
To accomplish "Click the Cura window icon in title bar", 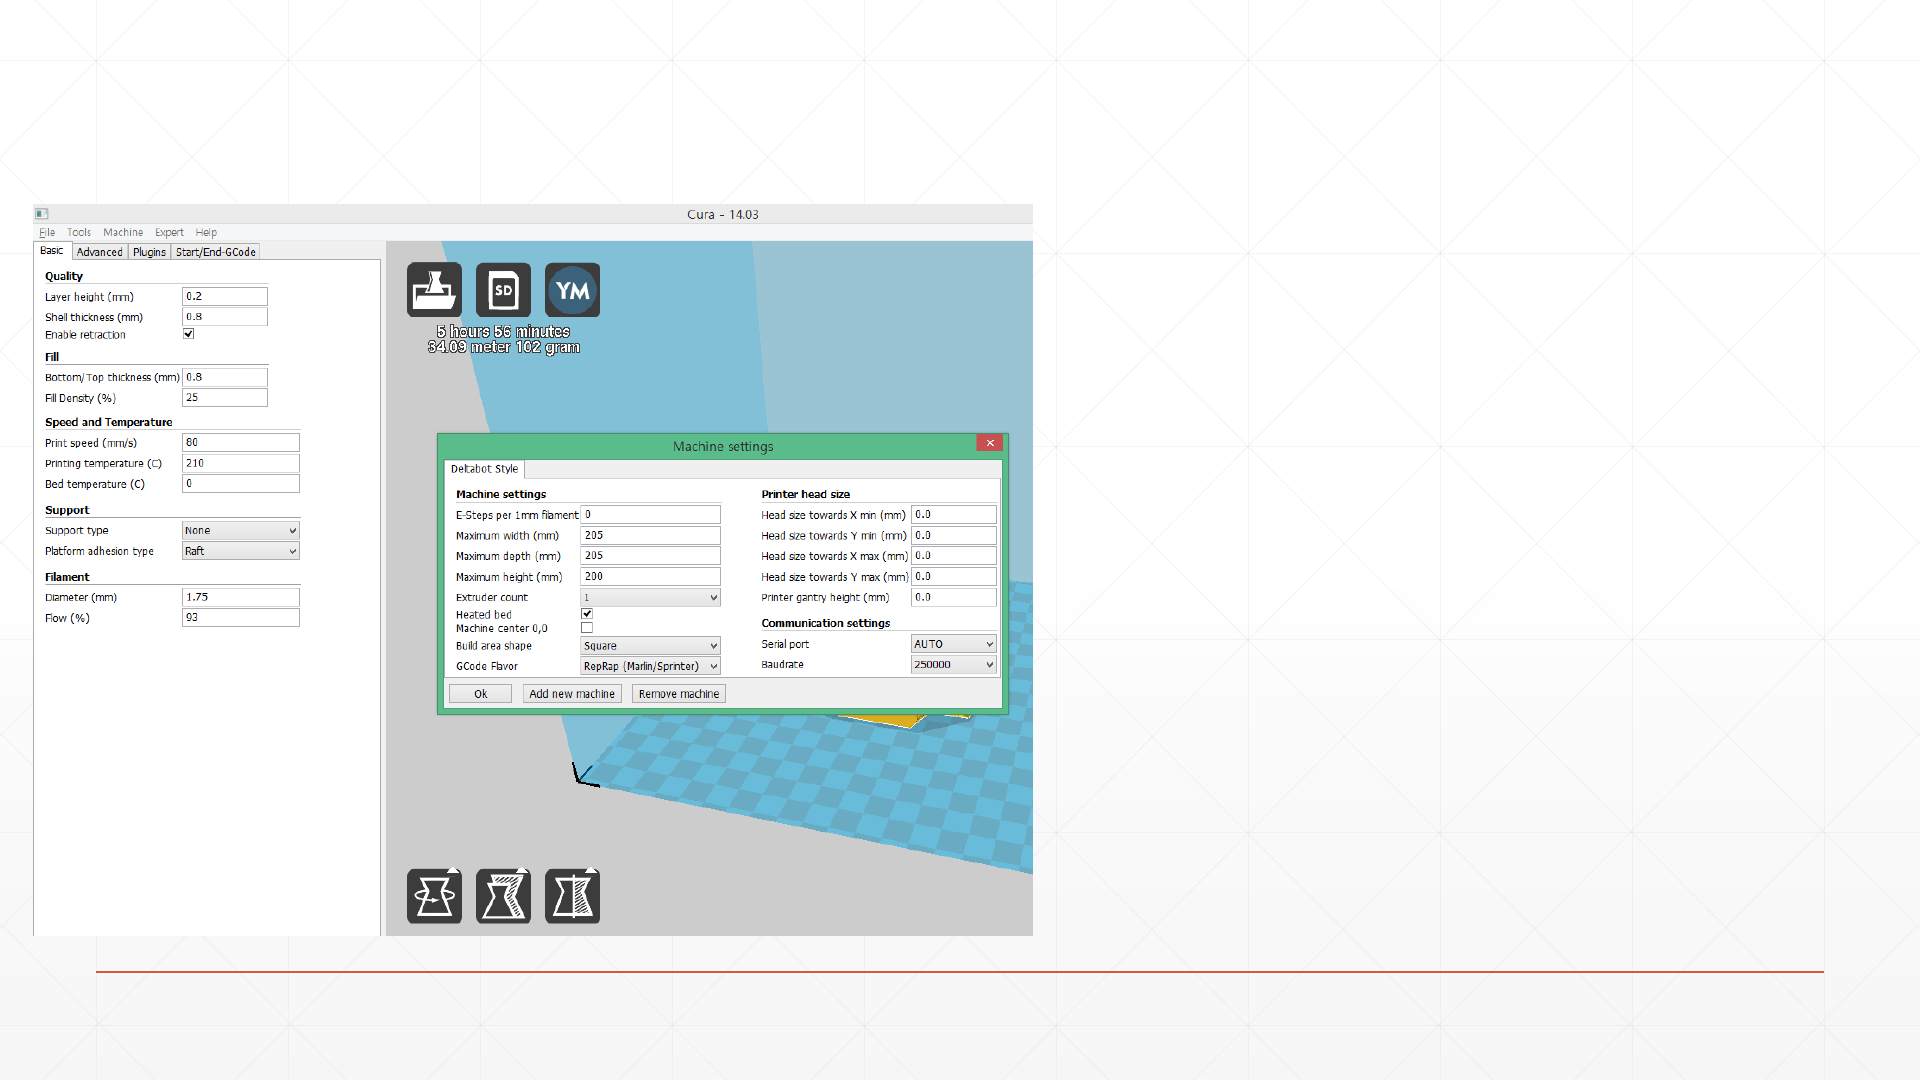I will [x=42, y=214].
